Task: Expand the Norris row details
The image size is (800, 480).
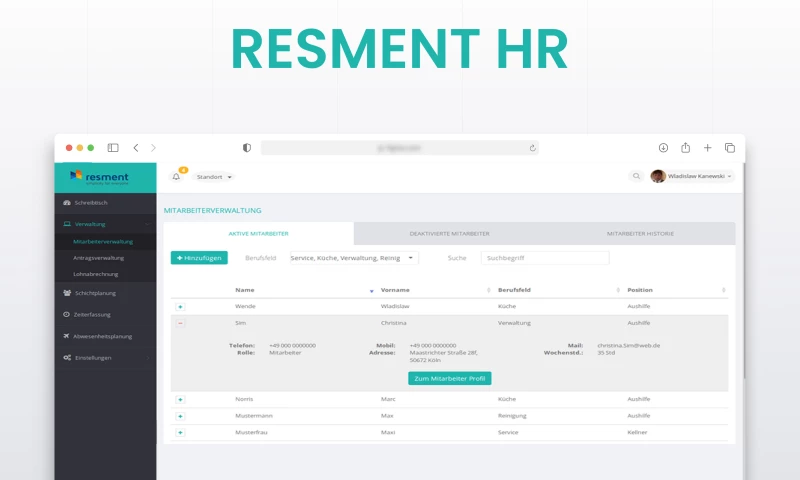Action: (x=180, y=399)
